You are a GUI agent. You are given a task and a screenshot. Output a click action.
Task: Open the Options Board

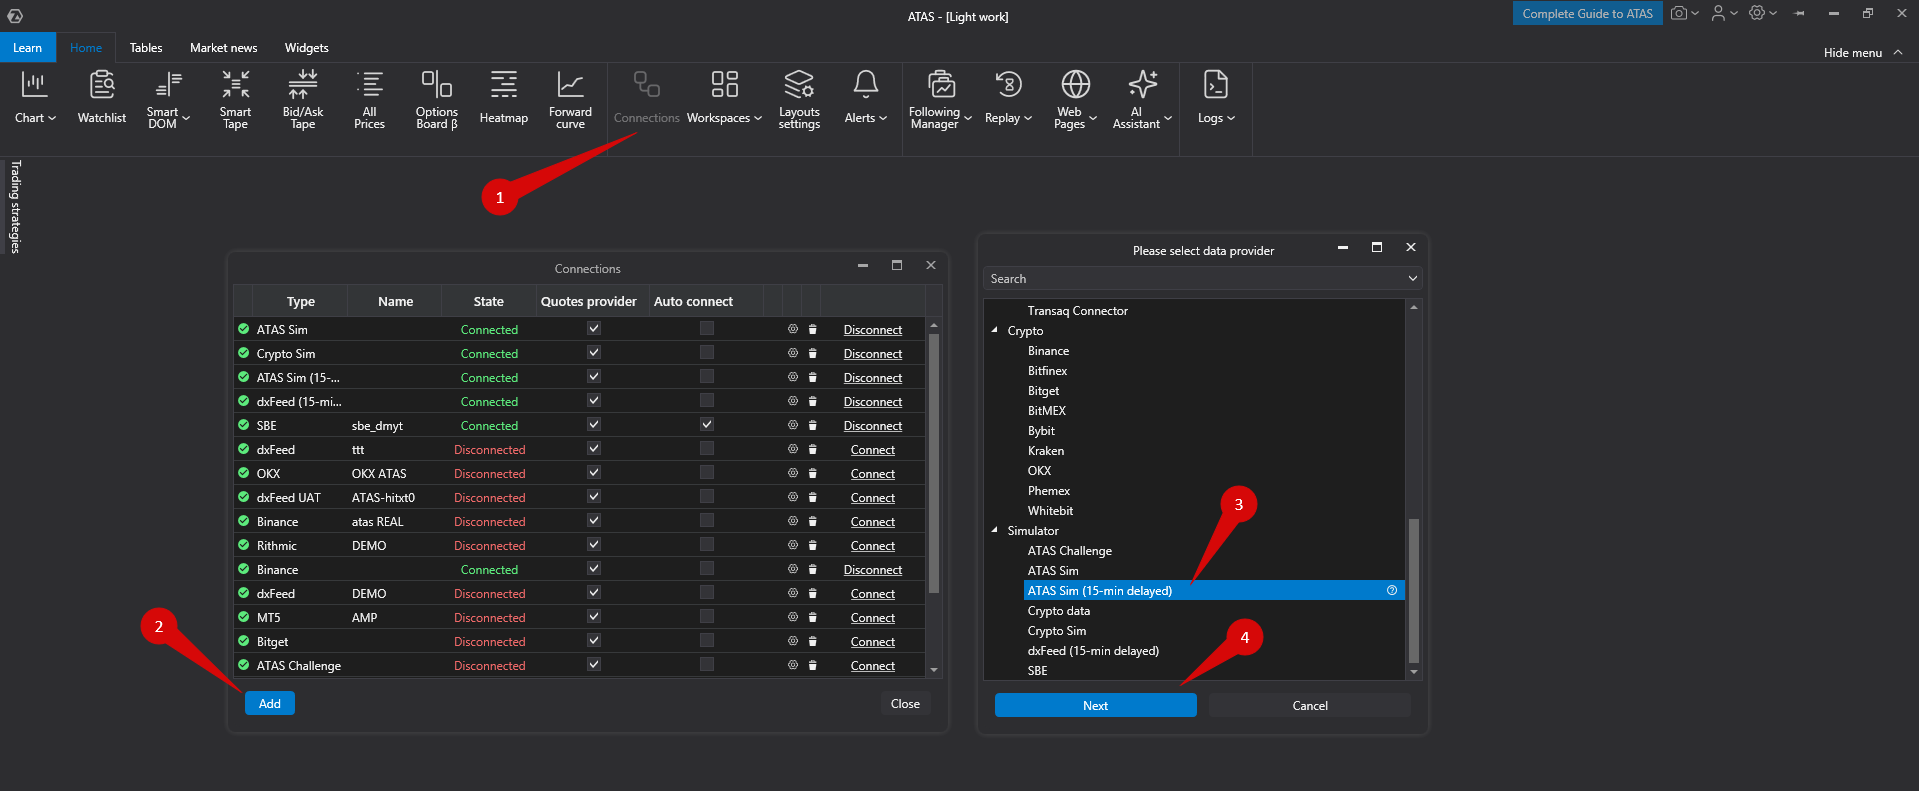[436, 99]
